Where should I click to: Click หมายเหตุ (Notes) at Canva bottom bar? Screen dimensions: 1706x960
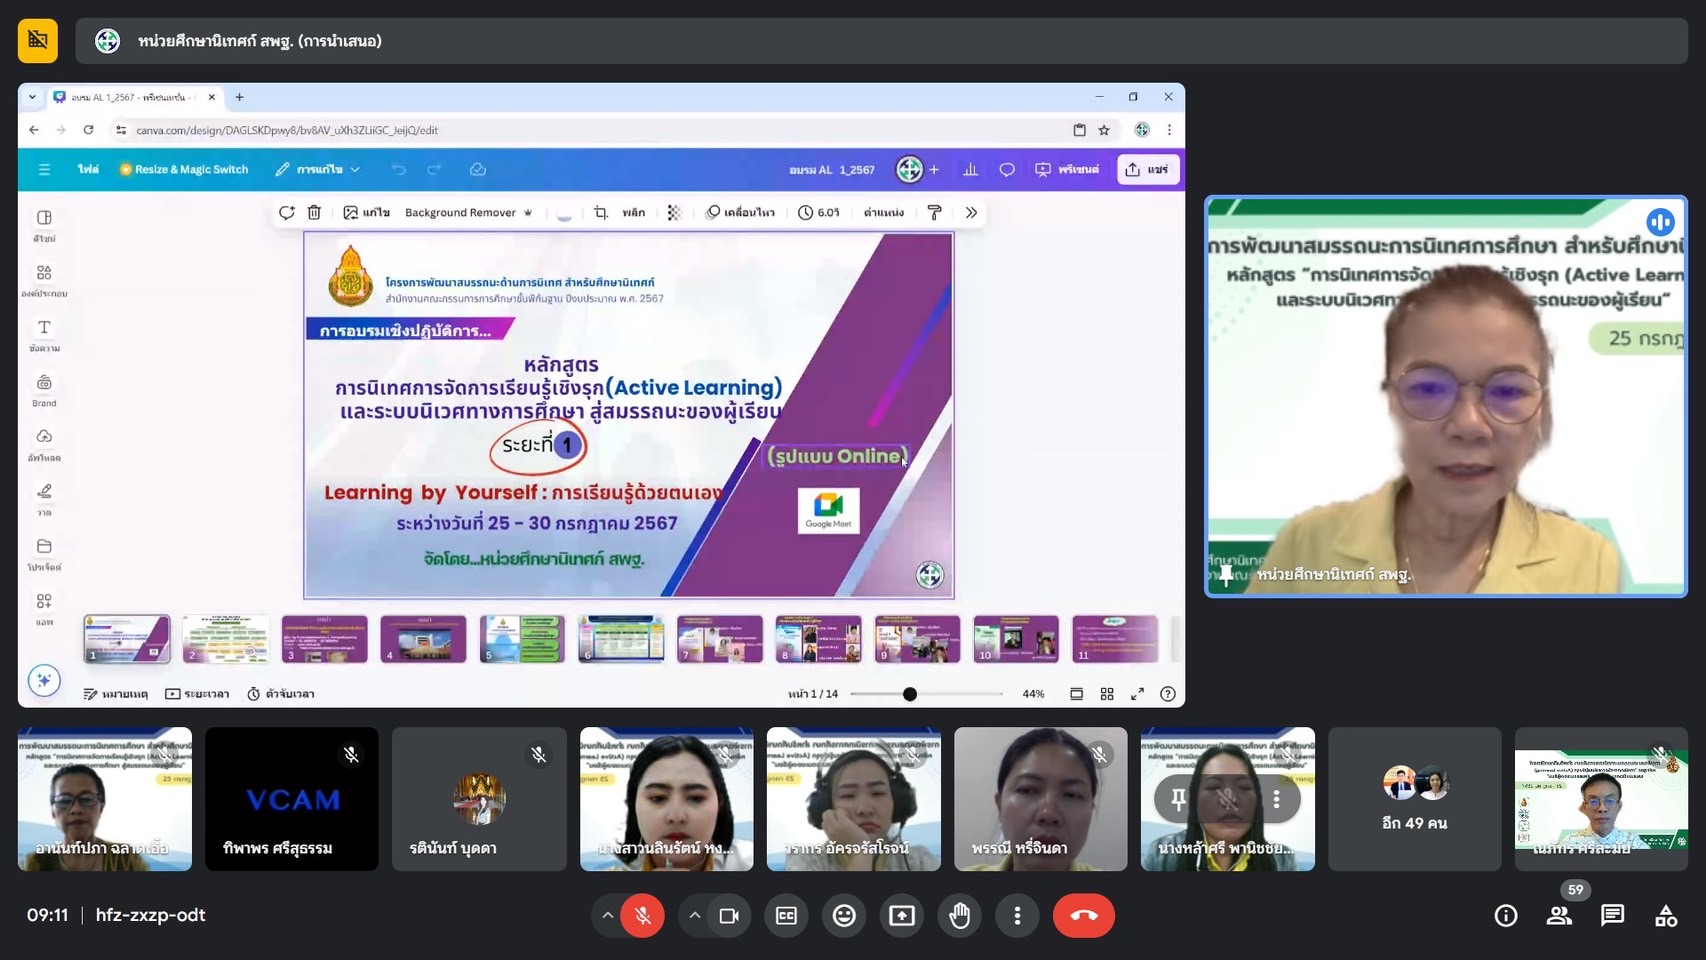(115, 694)
